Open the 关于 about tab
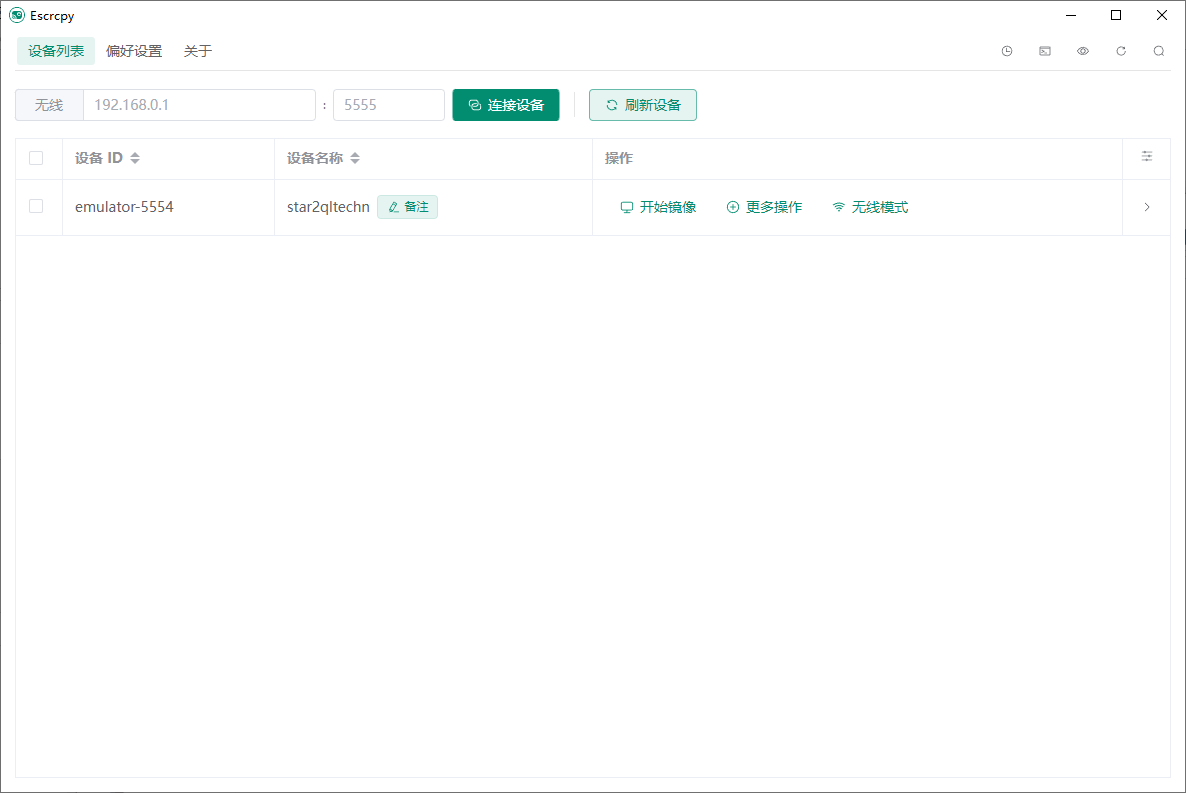Viewport: 1186px width, 793px height. [x=198, y=51]
